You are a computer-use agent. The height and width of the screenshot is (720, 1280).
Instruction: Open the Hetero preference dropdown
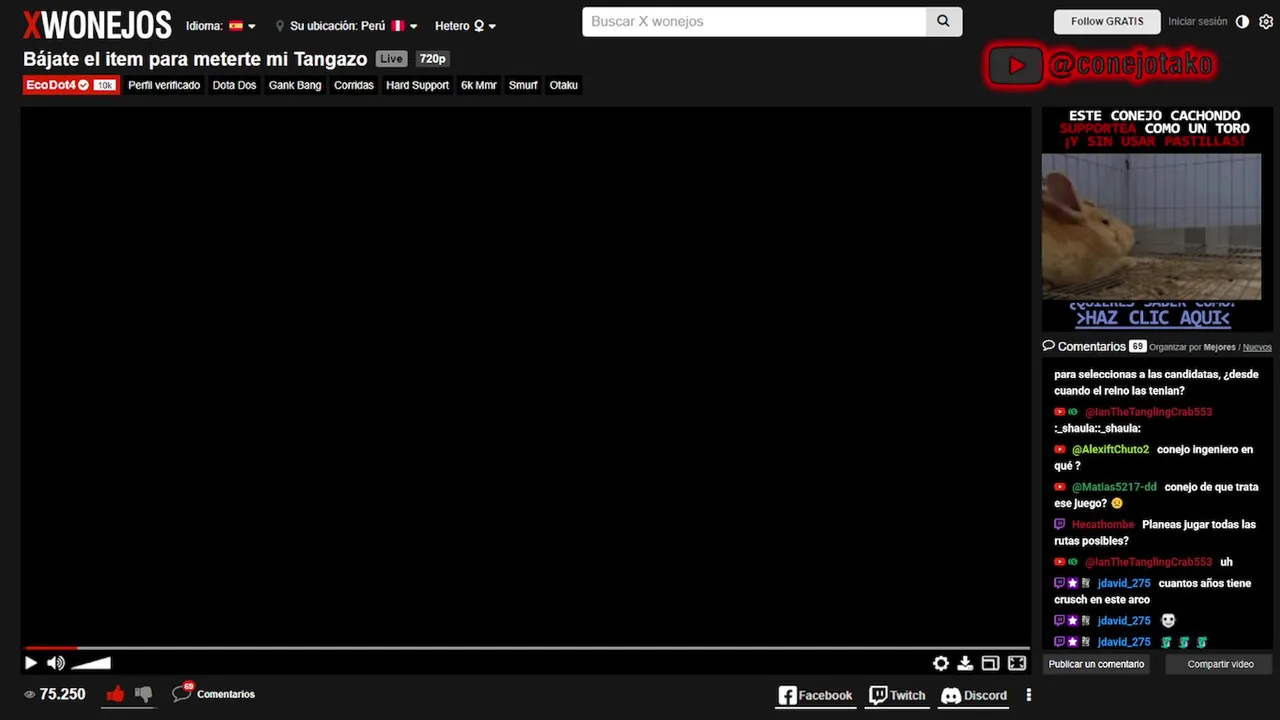466,26
